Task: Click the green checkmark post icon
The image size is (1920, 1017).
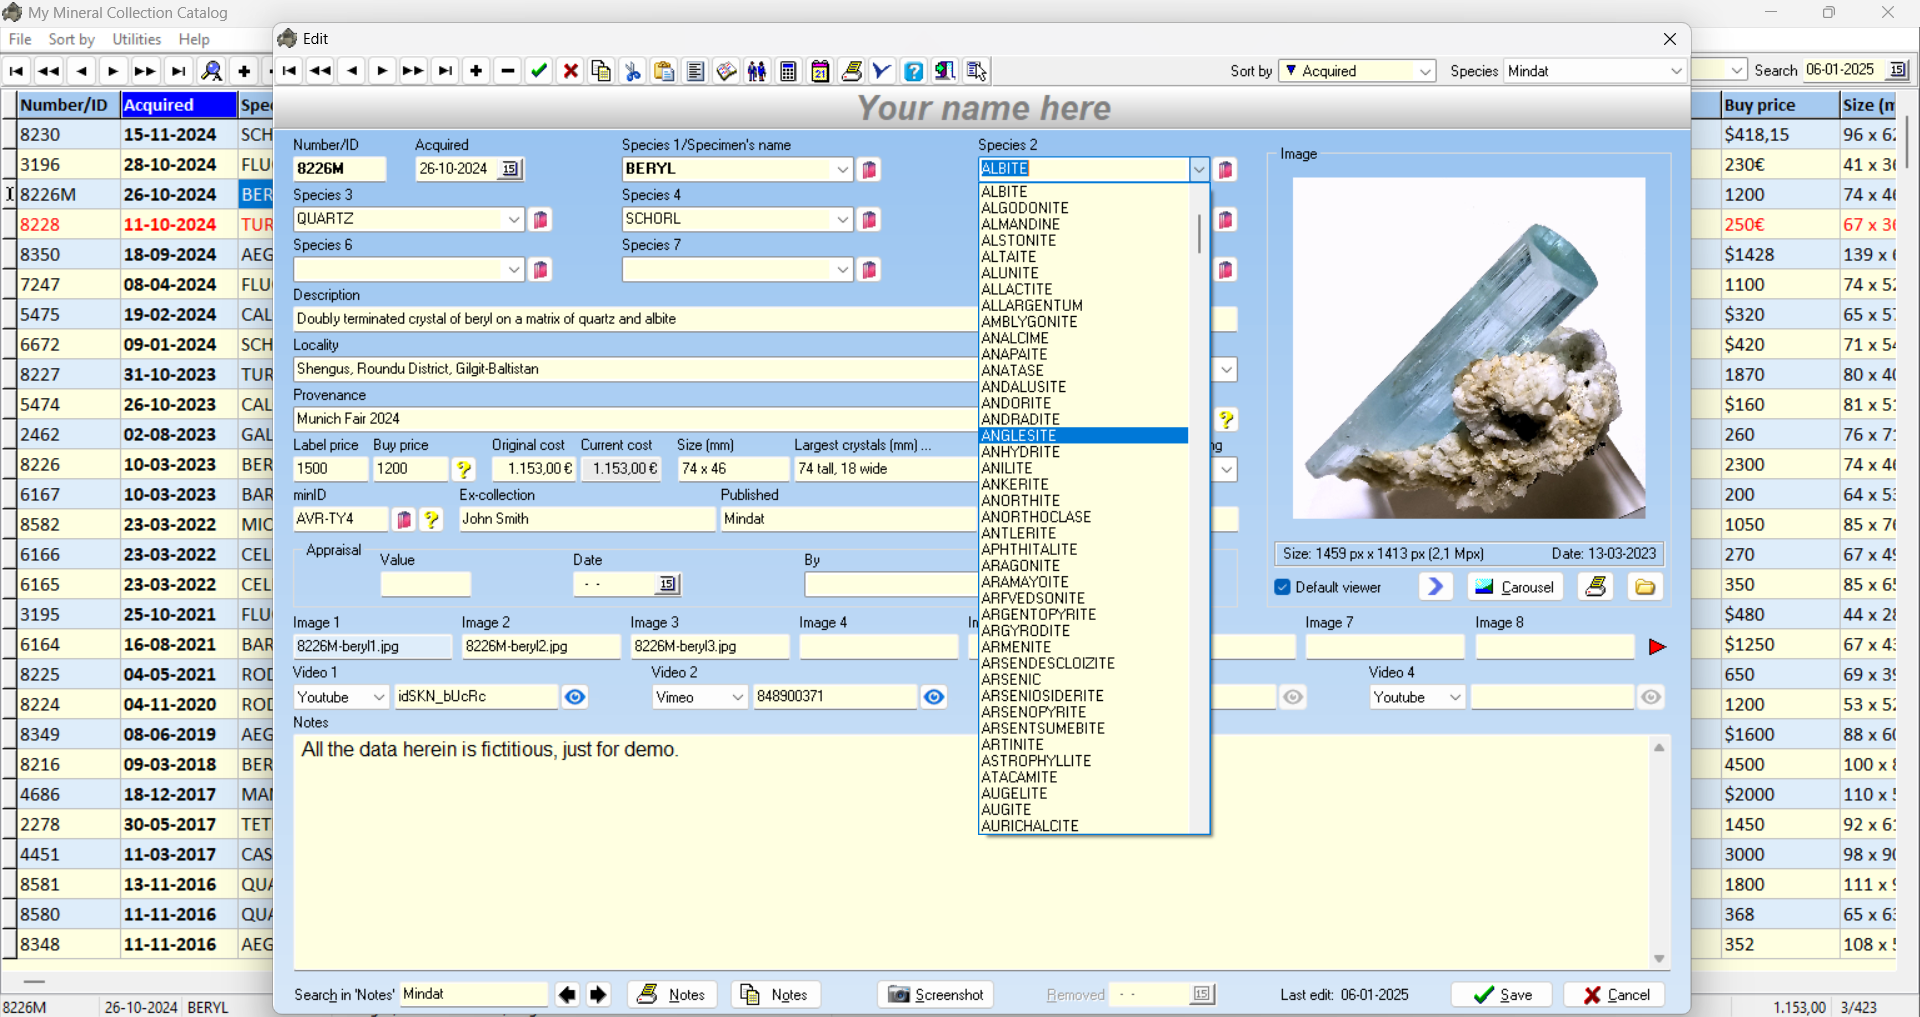Action: pos(539,71)
